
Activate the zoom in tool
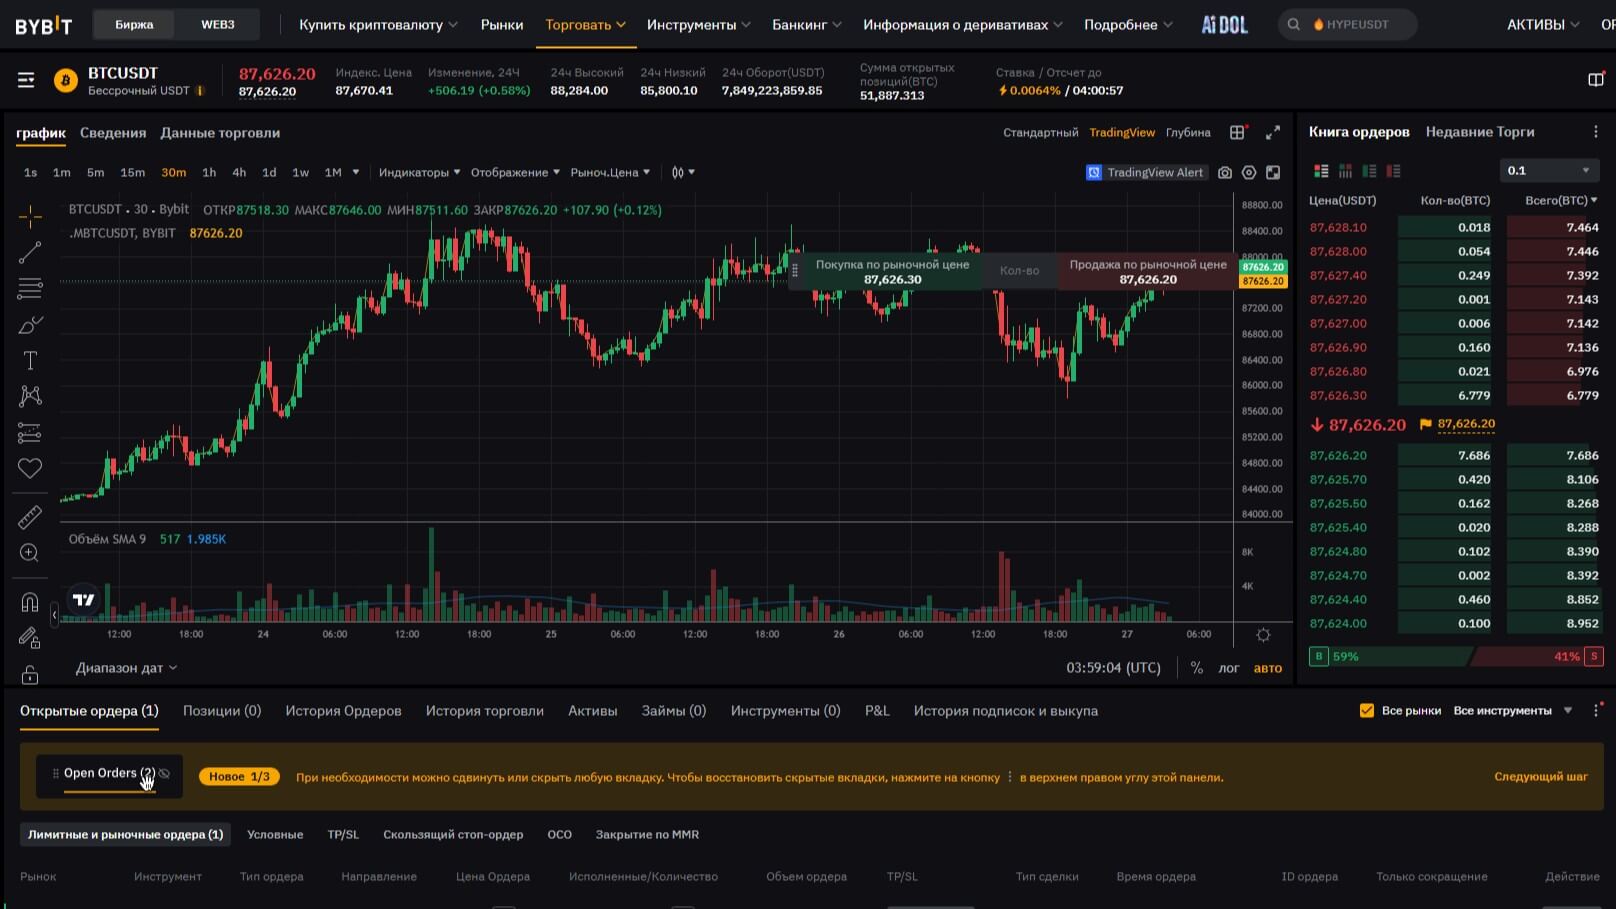(30, 553)
